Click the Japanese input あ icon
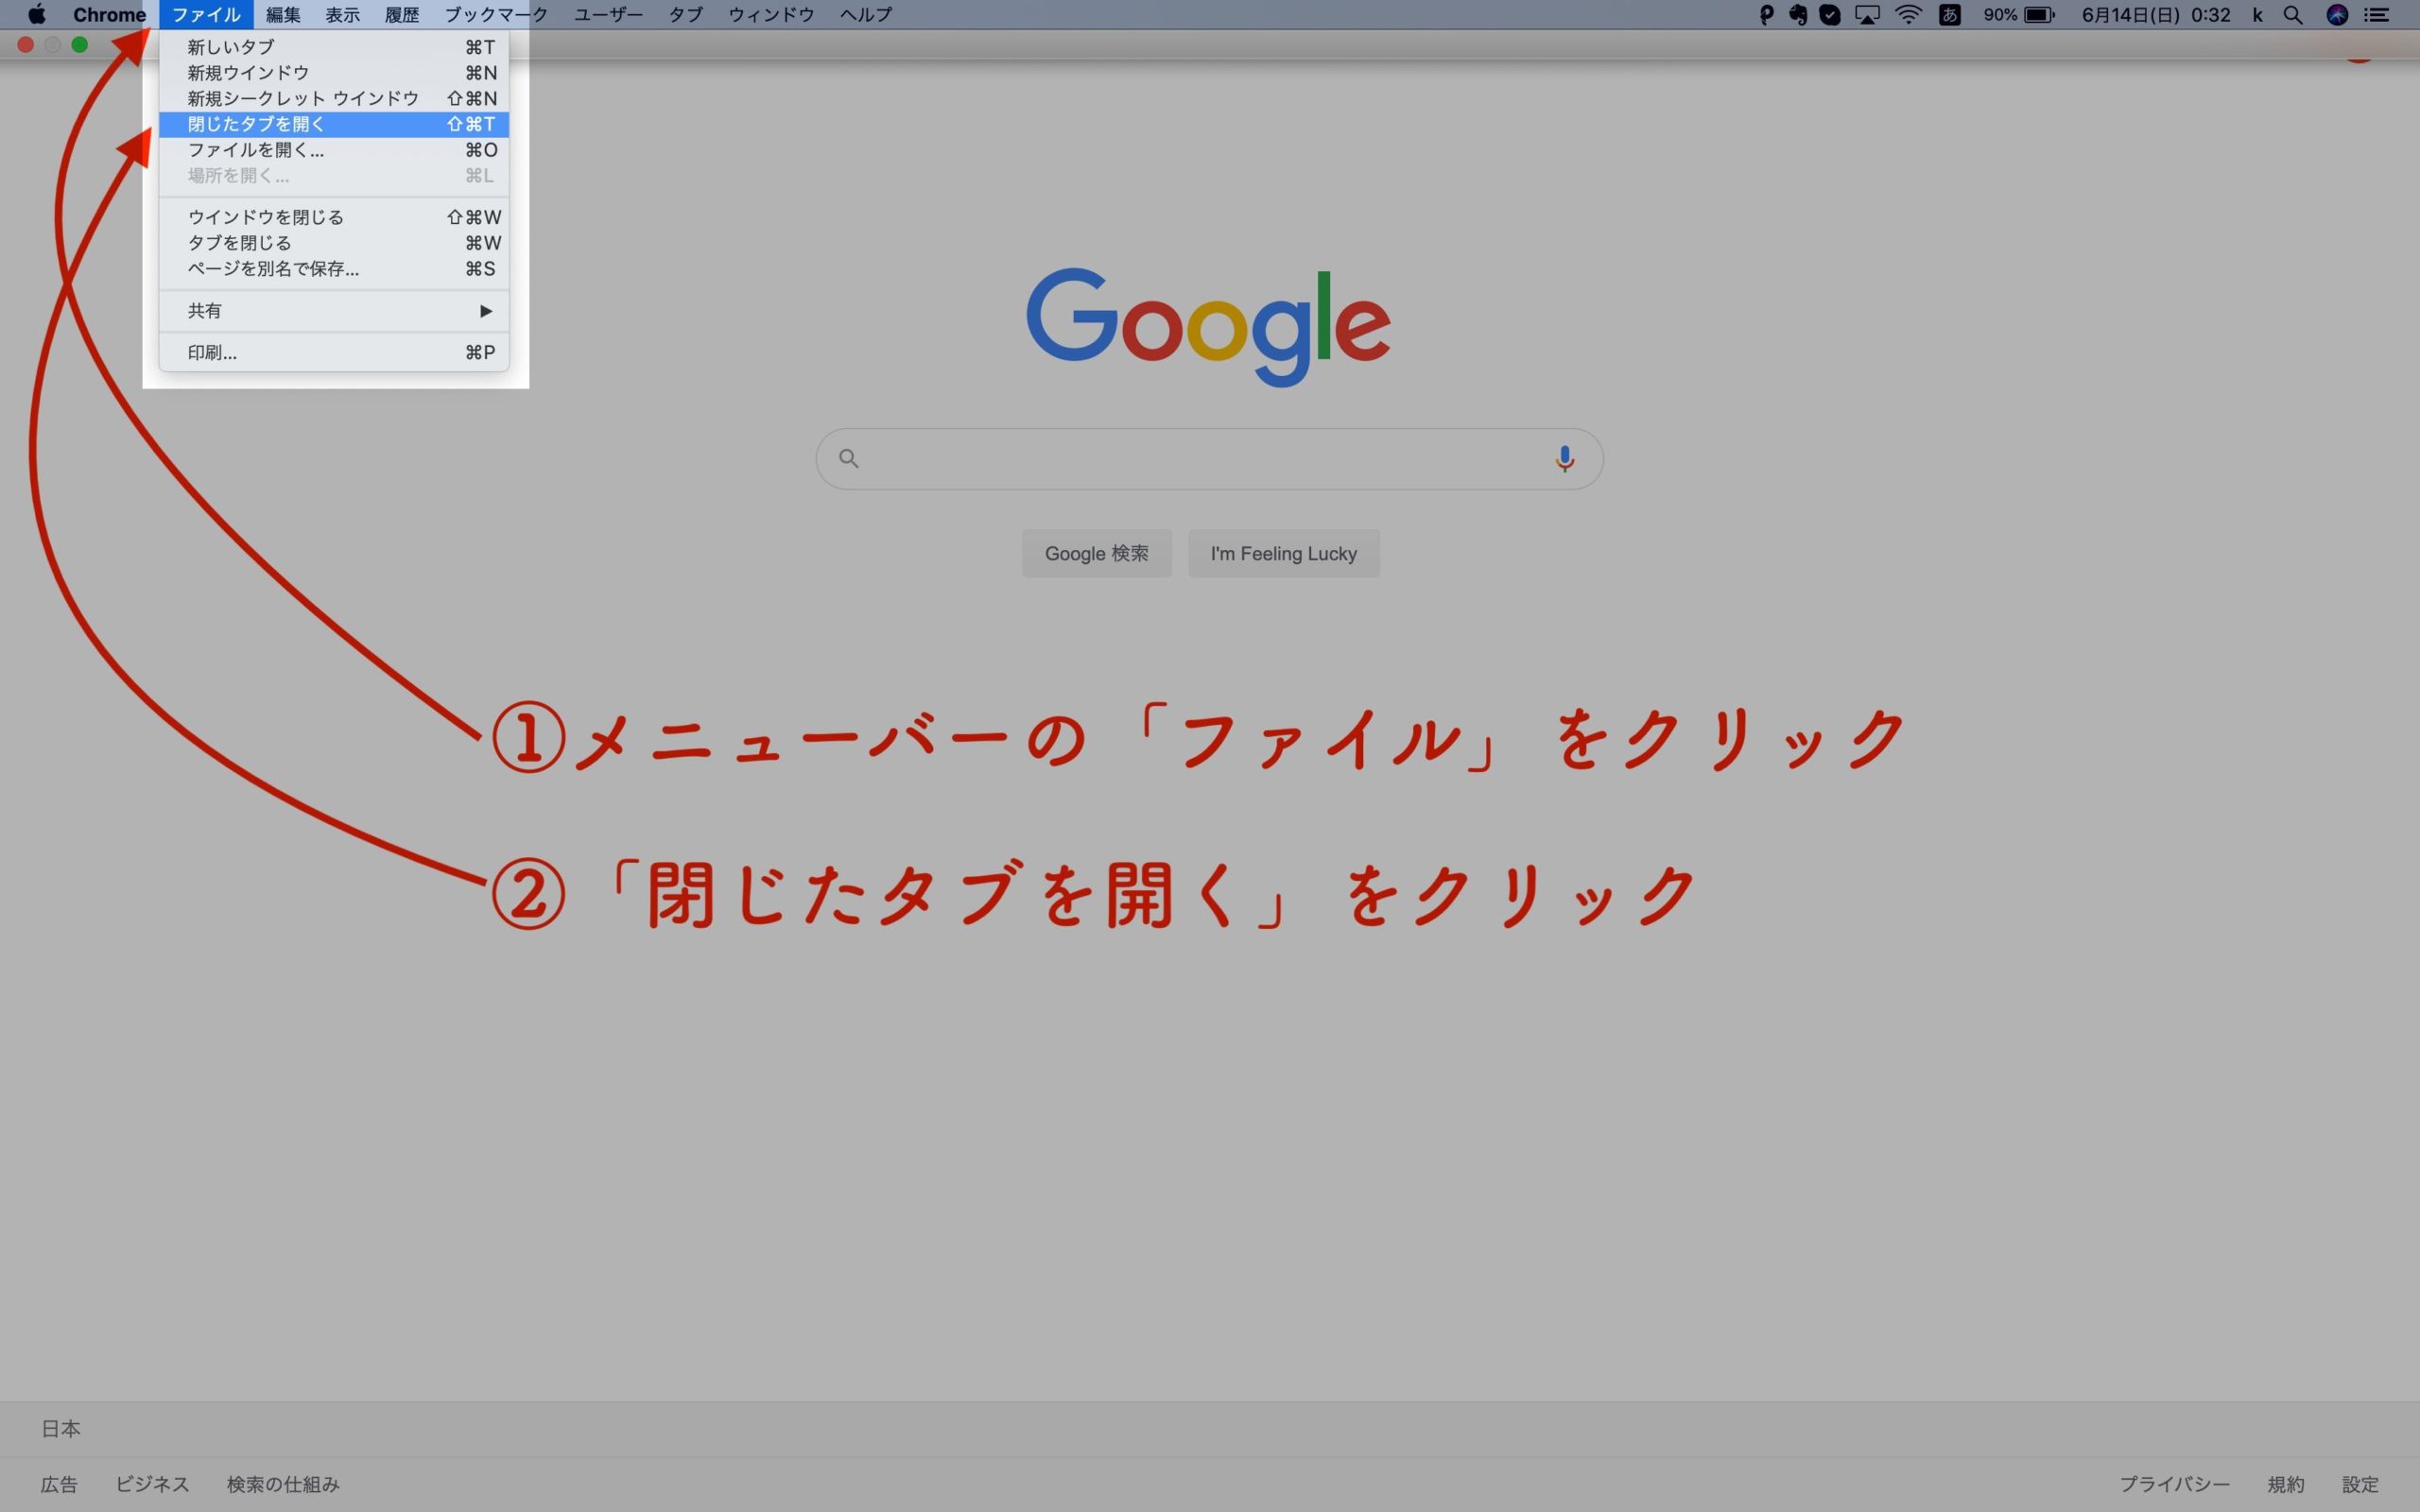The width and height of the screenshot is (2420, 1512). [x=1949, y=14]
